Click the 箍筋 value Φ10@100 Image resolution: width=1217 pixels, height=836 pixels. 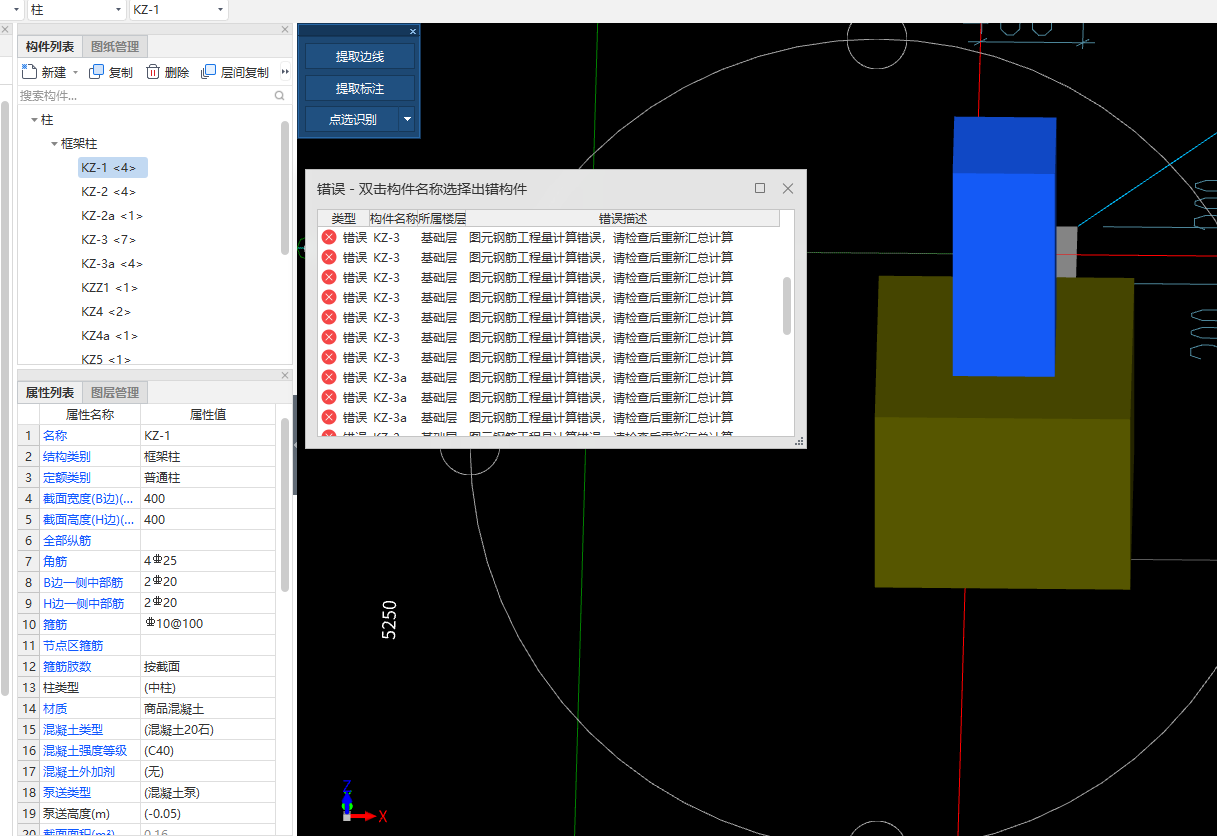(208, 624)
